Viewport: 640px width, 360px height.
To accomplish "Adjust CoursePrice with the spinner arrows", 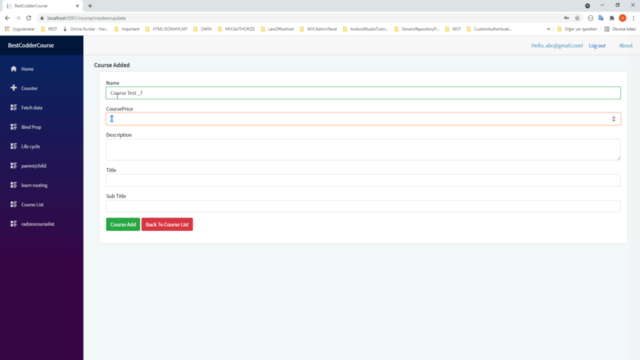I will tap(613, 119).
